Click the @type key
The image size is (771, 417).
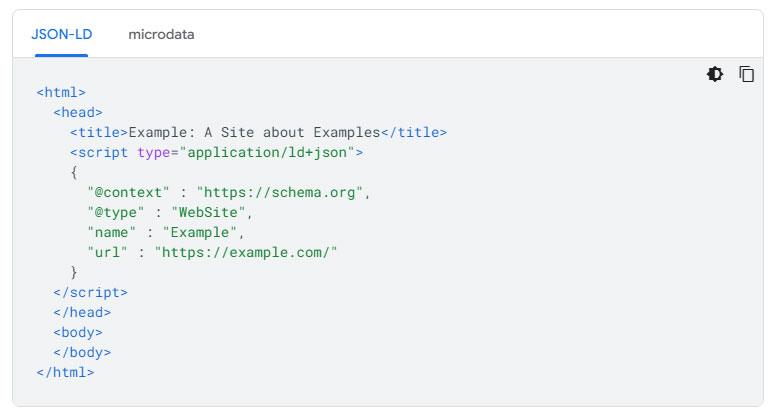pos(116,212)
